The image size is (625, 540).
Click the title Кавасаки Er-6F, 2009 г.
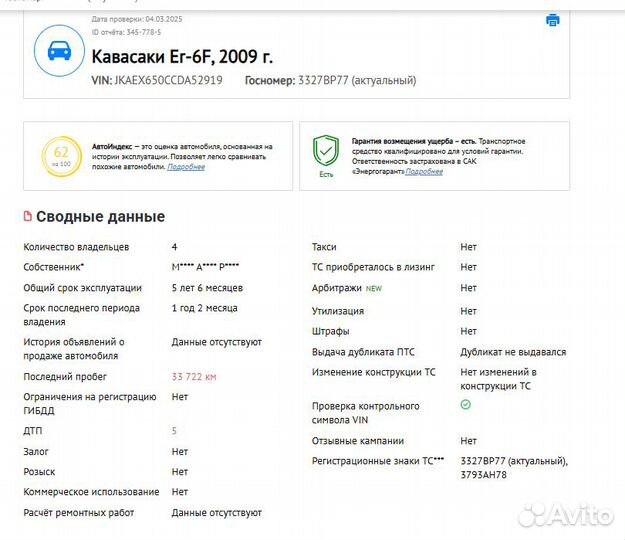[x=182, y=57]
